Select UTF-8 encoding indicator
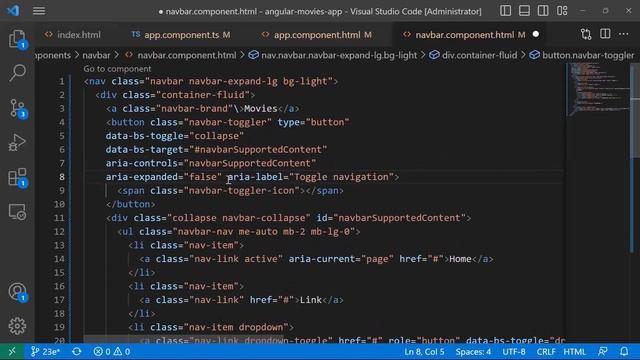 514,351
